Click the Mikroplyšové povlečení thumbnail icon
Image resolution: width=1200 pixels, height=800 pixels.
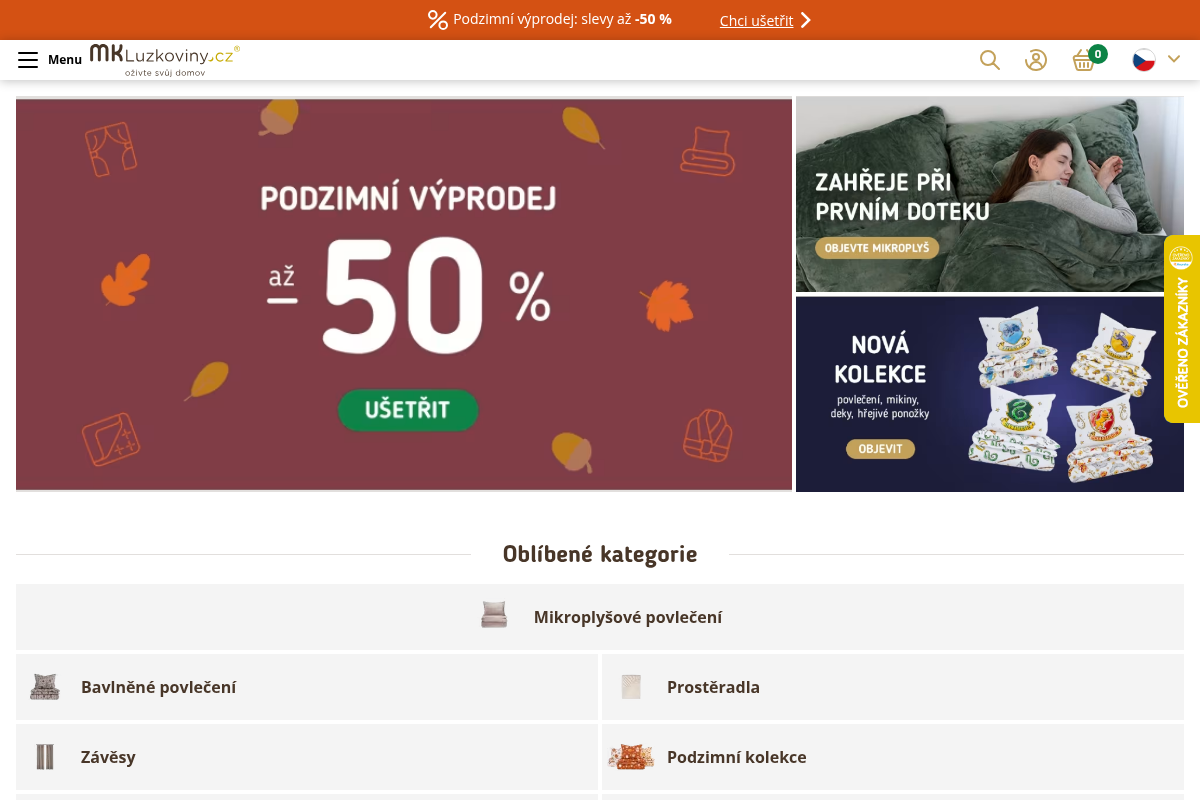(x=494, y=615)
